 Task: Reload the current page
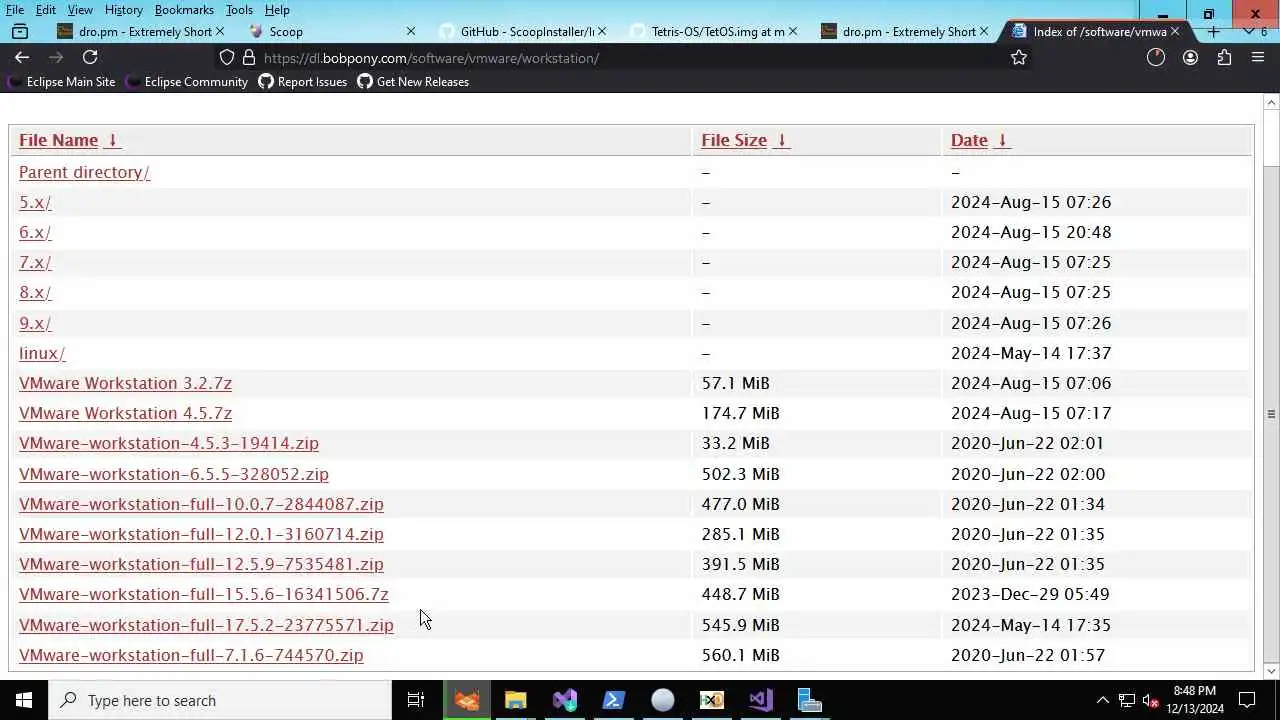click(90, 57)
